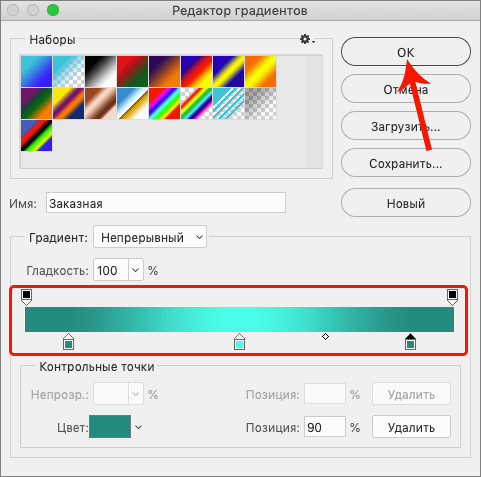
Task: Click the teal gradient preview bar
Action: pos(239,319)
